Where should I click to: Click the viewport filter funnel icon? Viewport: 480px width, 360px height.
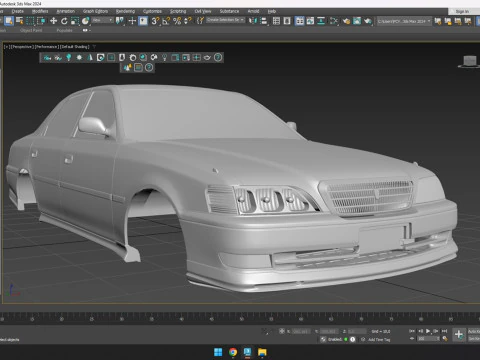[94, 47]
